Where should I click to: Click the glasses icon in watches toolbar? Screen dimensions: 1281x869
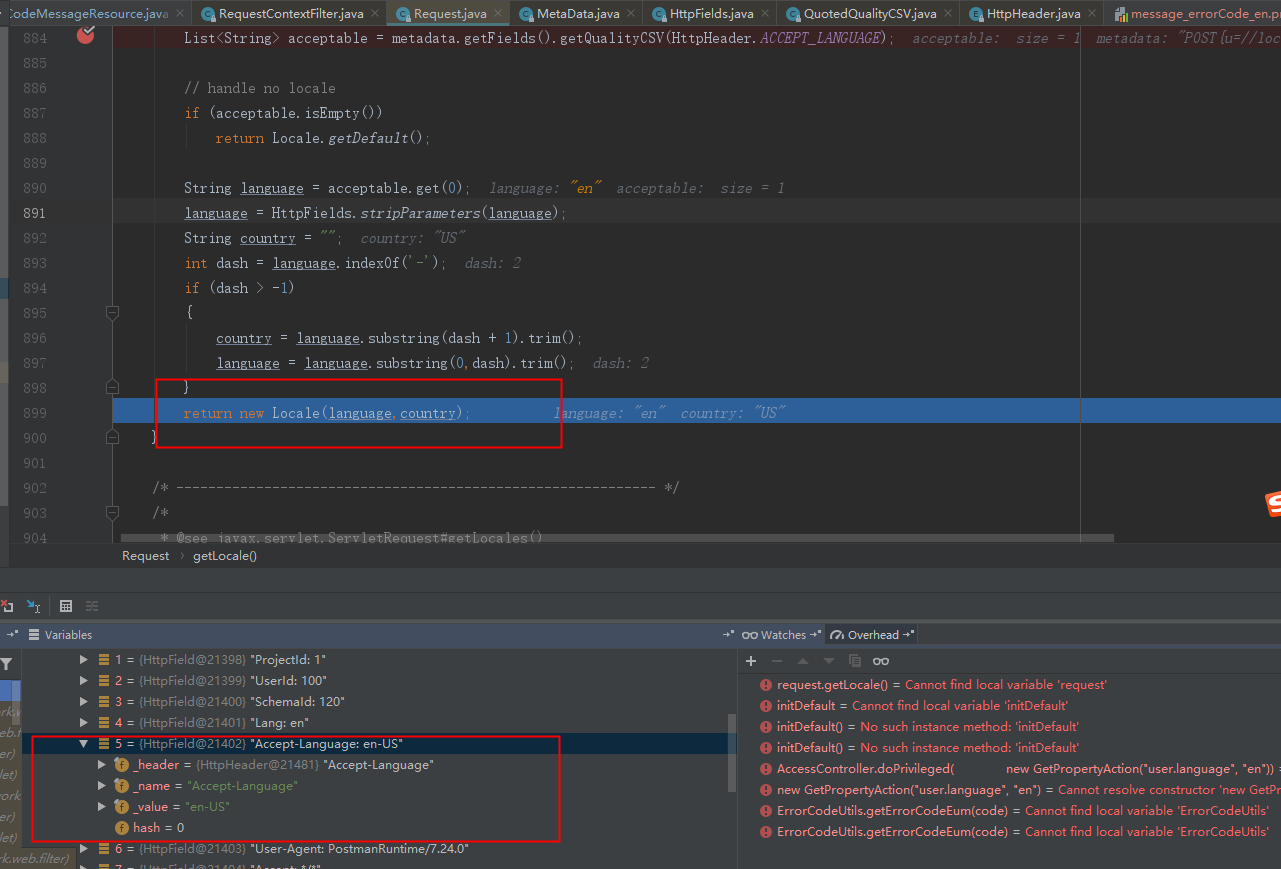tap(880, 661)
